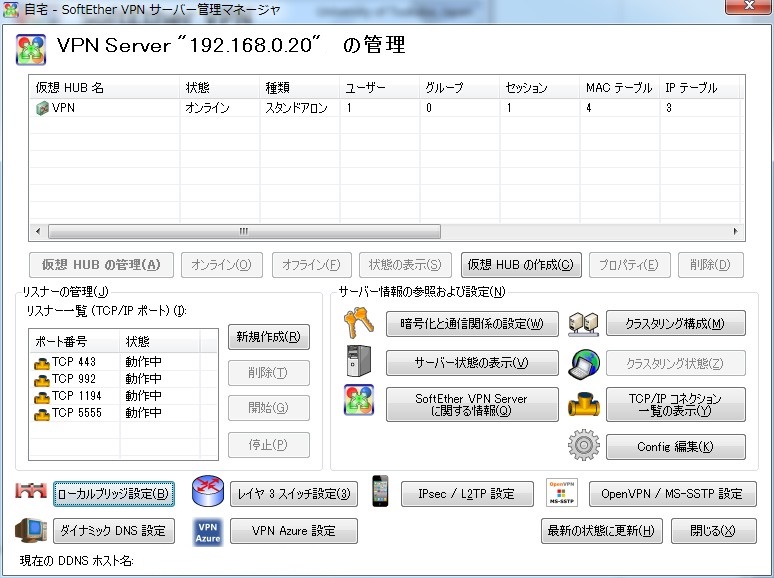Image resolution: width=774 pixels, height=578 pixels.
Task: Sort by ユーザー column header
Action: [380, 88]
